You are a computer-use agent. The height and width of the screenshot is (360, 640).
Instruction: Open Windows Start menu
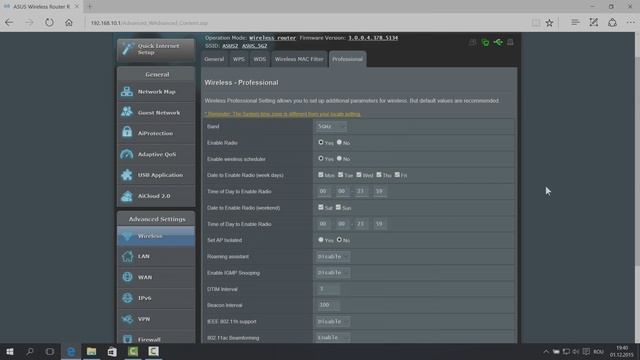pos(10,351)
